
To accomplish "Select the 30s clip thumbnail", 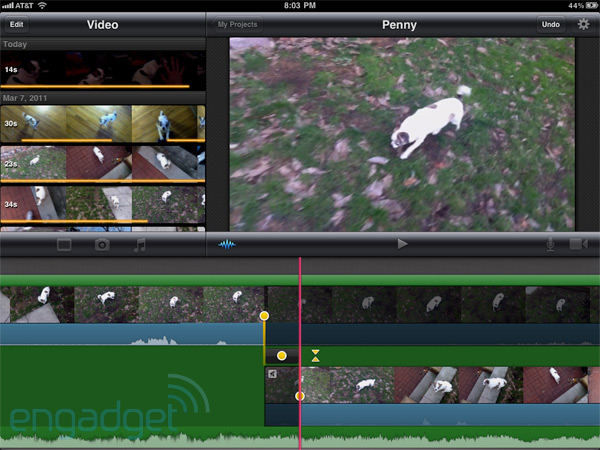I will [x=102, y=124].
